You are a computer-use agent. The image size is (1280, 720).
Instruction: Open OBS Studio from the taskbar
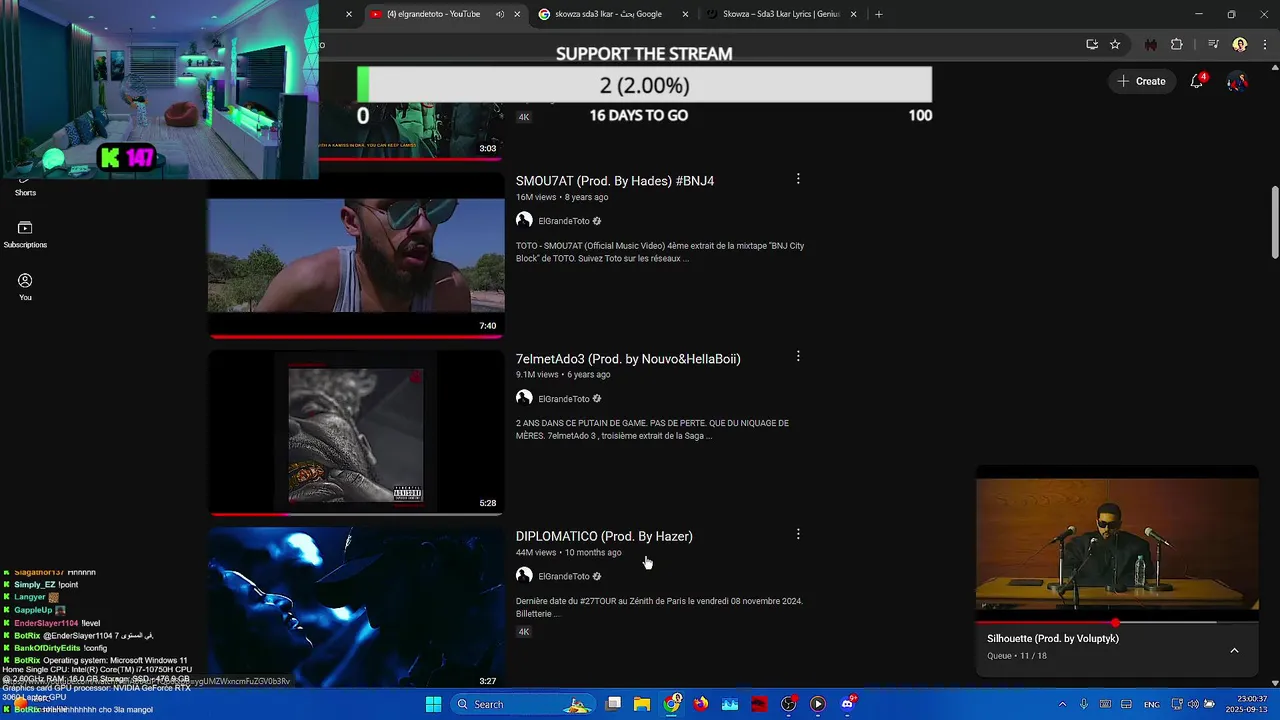coord(789,704)
